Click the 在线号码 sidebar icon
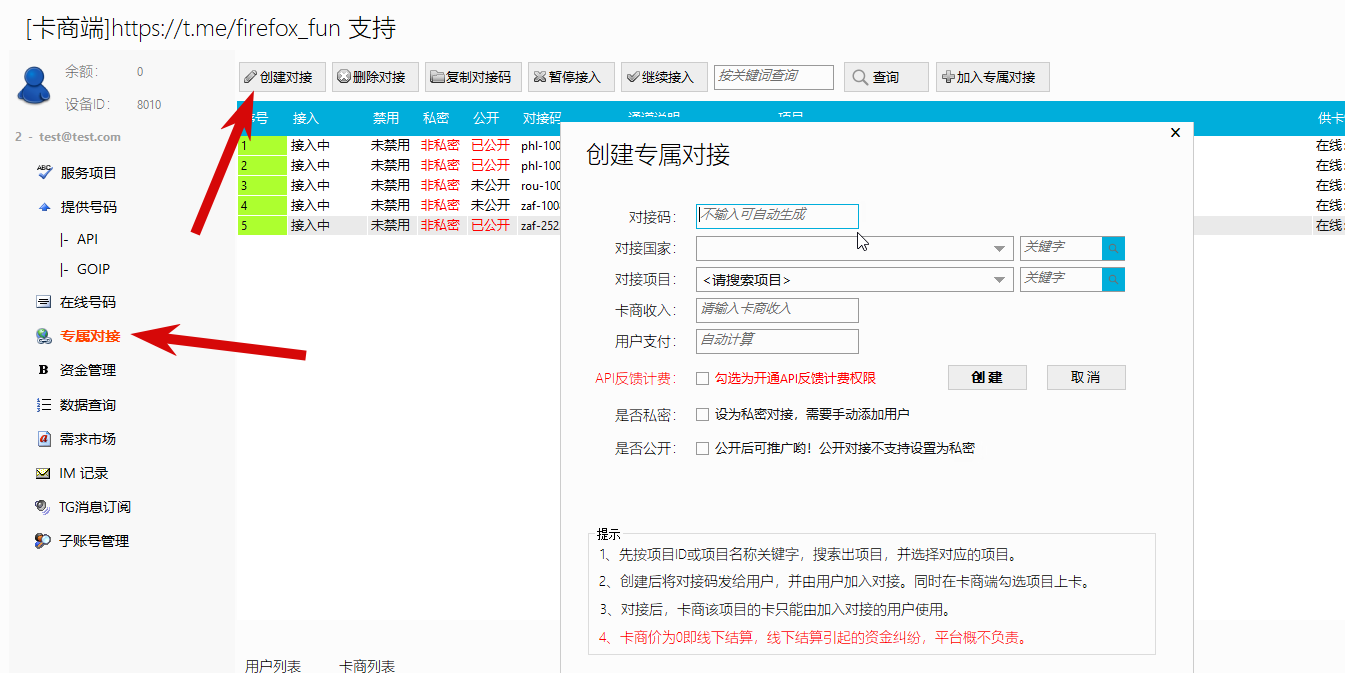 tap(43, 302)
